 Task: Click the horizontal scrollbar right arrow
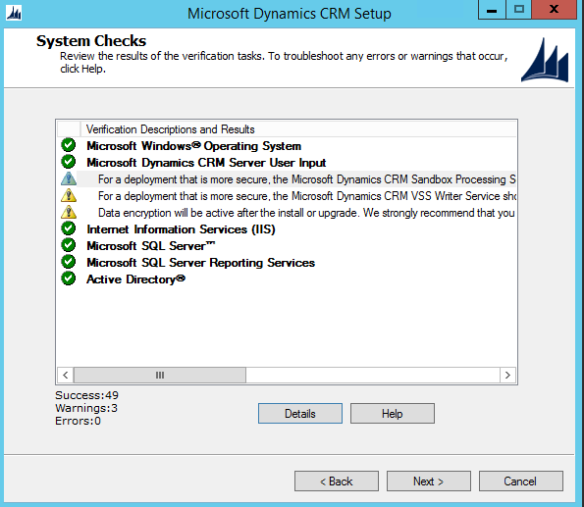508,375
